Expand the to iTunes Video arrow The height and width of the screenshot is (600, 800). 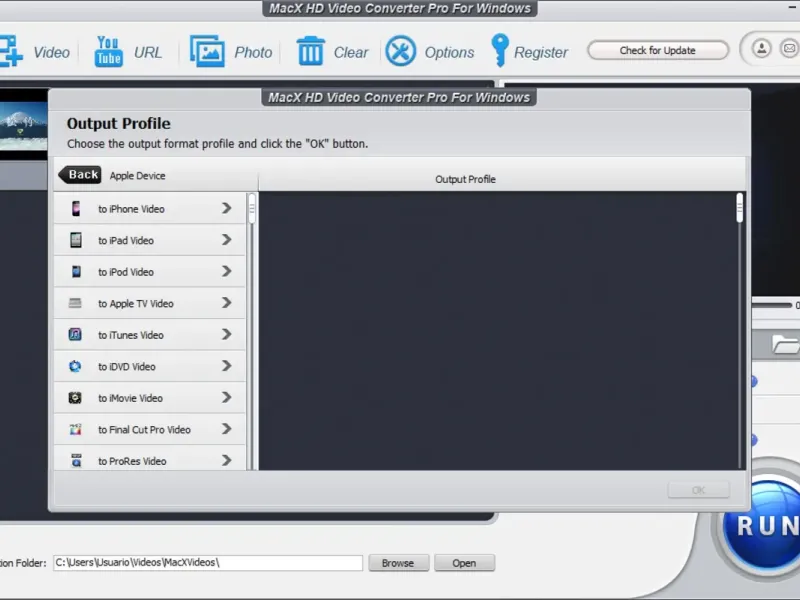pos(227,334)
